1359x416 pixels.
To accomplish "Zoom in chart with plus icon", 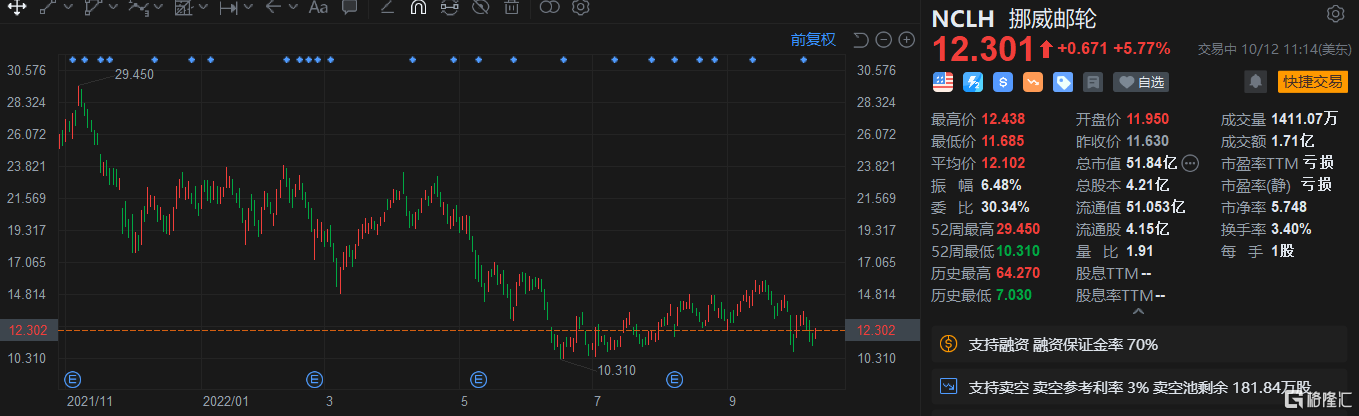I will coord(907,40).
